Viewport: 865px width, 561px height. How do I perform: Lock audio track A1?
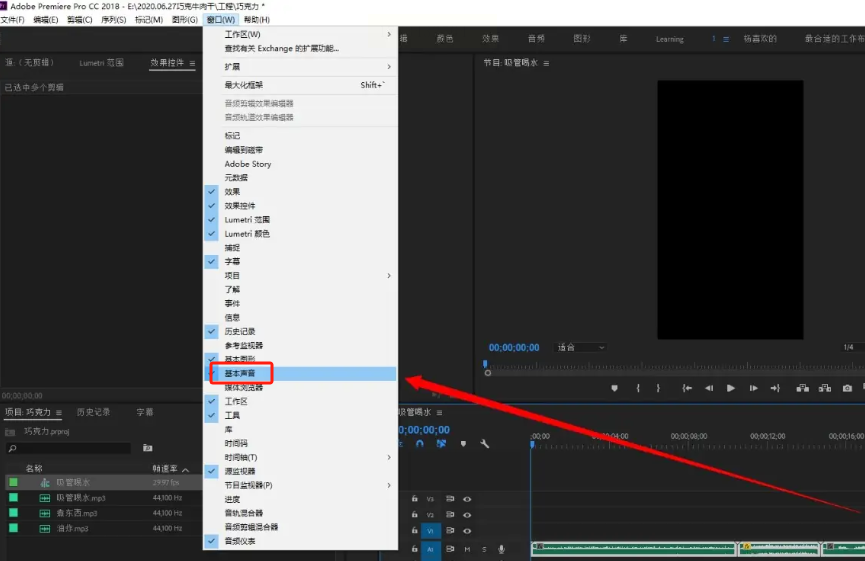coord(414,549)
